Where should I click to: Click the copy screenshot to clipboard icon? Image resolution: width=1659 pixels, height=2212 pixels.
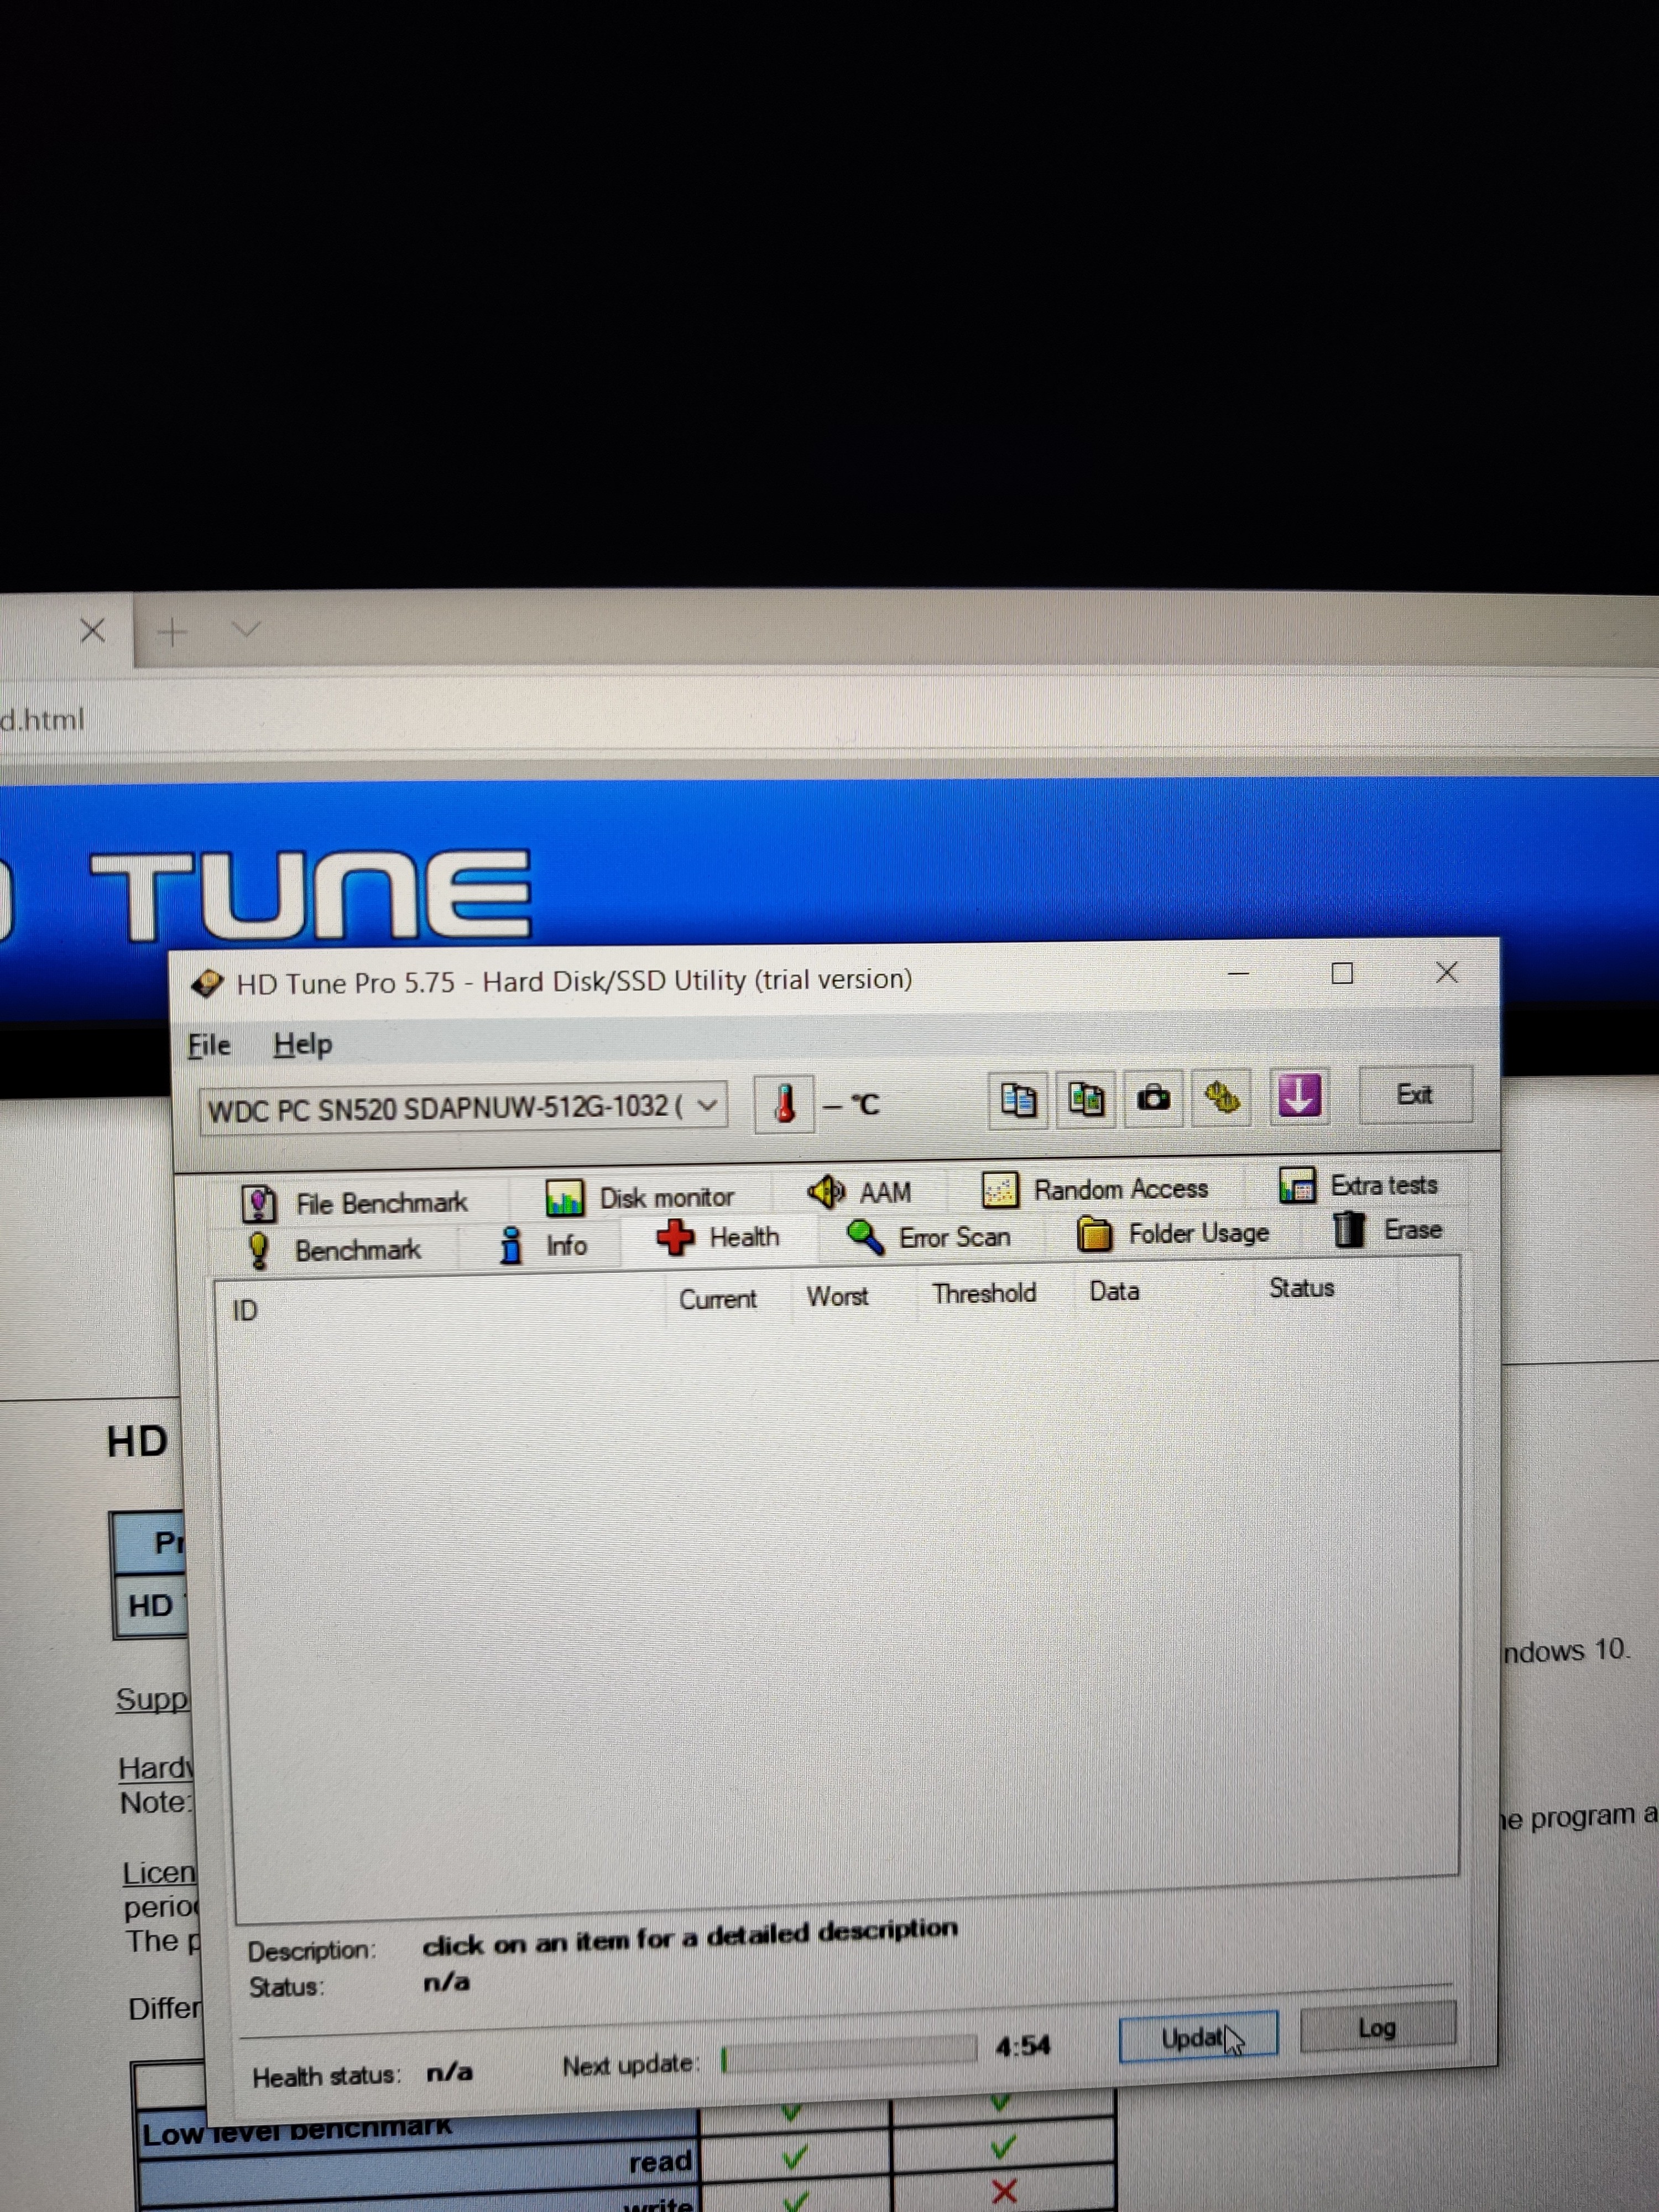(1086, 1099)
